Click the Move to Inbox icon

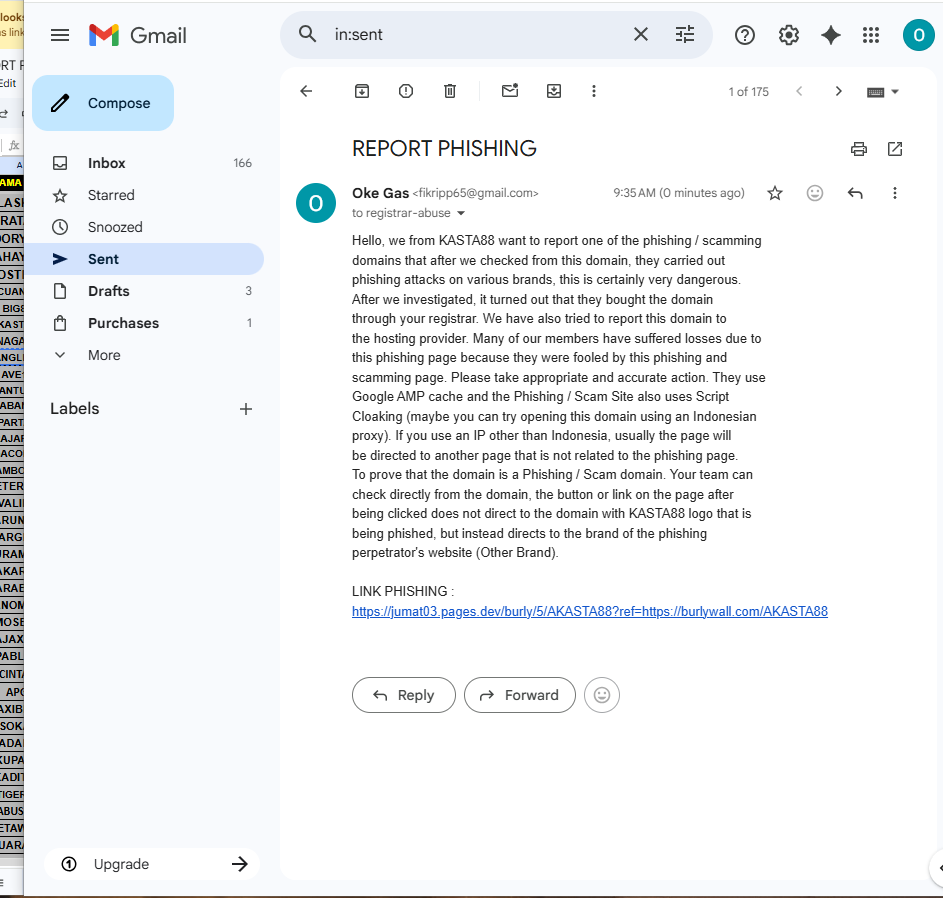pos(554,91)
